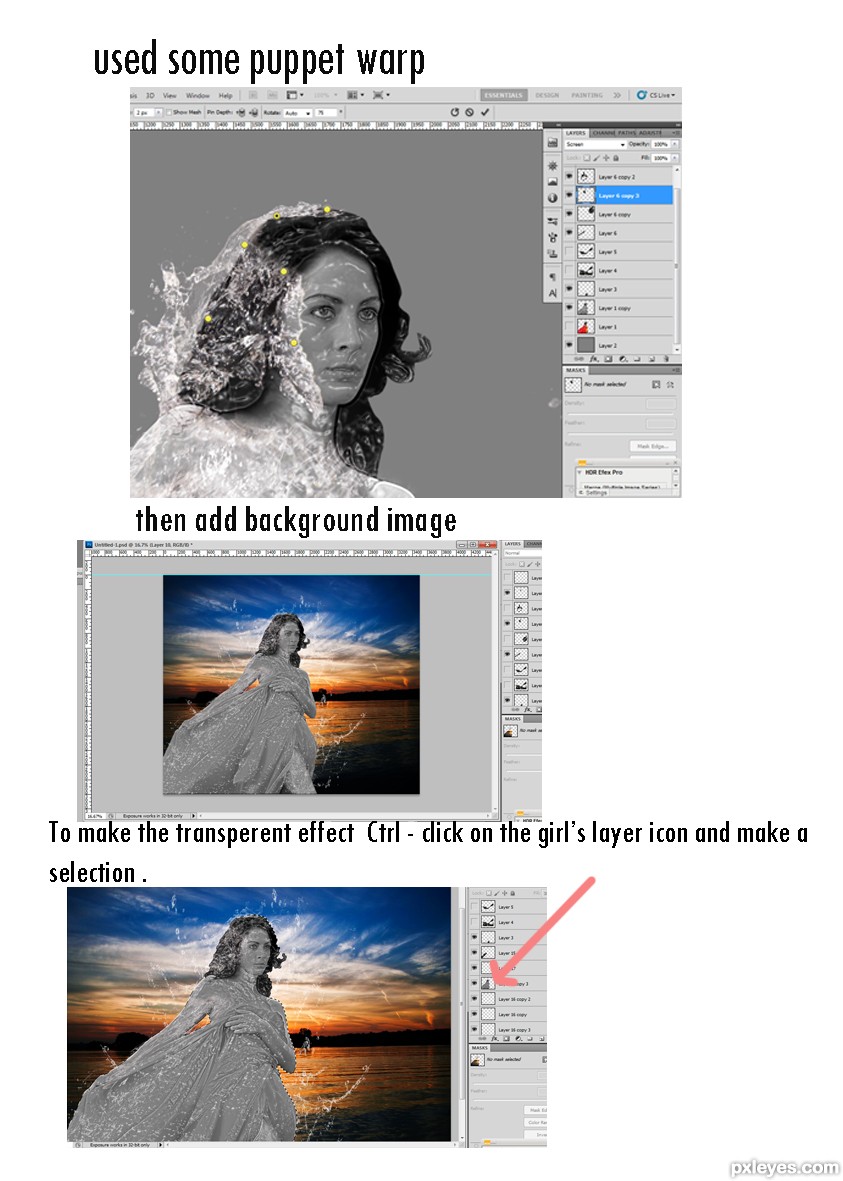Switch to the CHANNELS tab
The image size is (843, 1181).
603,133
